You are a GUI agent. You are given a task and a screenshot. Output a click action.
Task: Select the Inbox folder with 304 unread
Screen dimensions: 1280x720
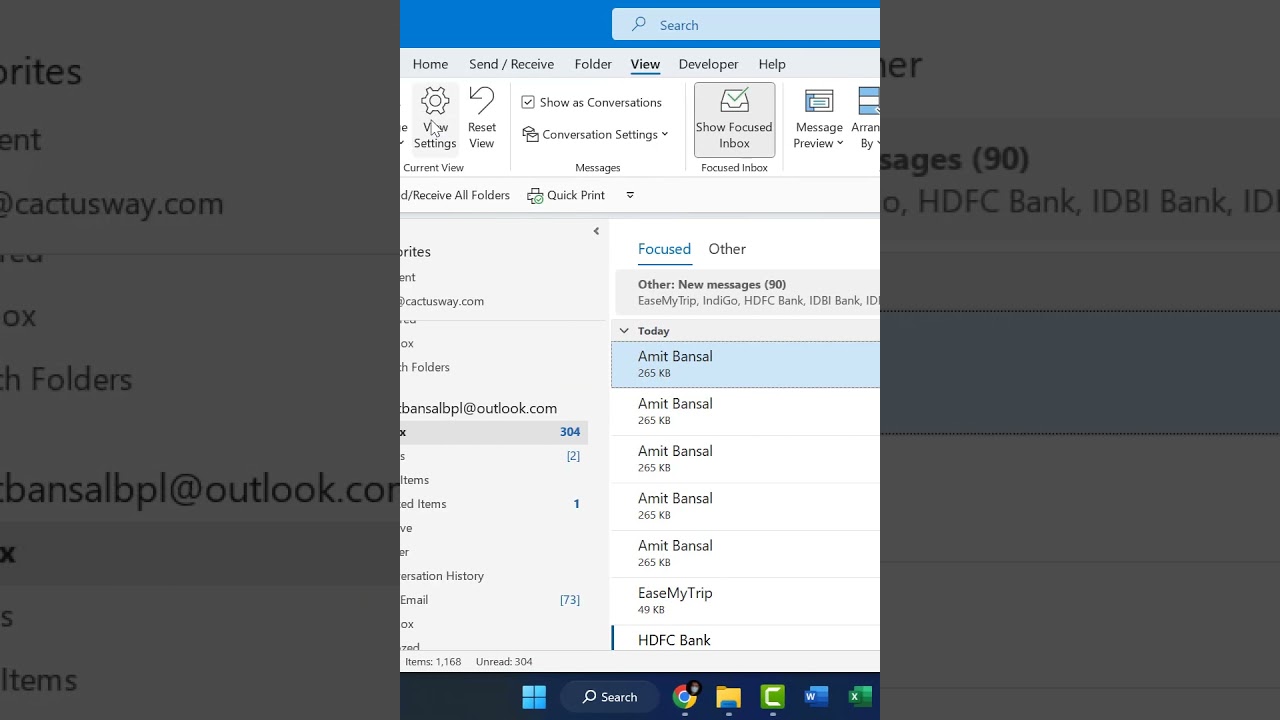tap(494, 432)
